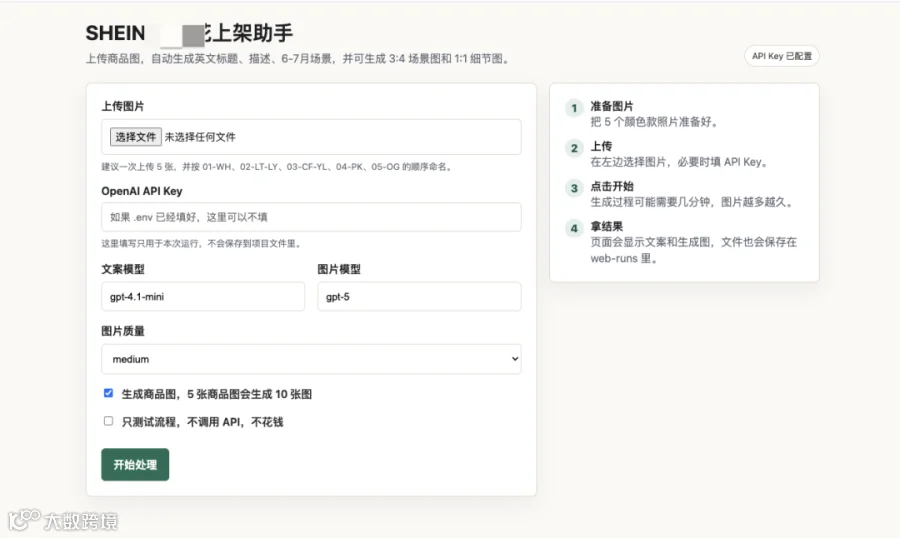Click the 图片模型 gpt-5 field

pyautogui.click(x=419, y=296)
